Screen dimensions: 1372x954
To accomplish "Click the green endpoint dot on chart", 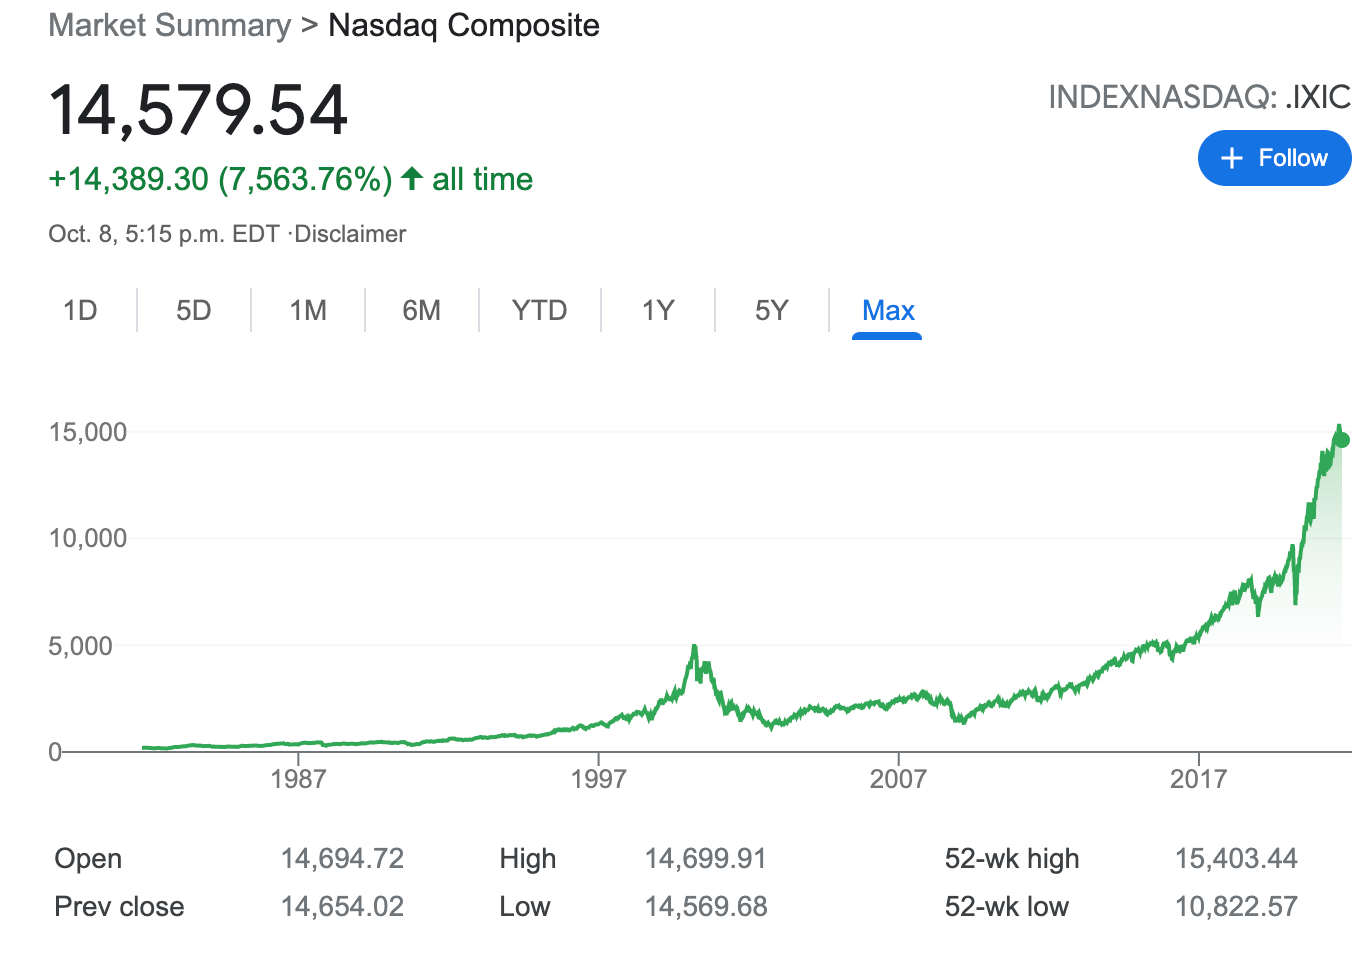I will [1342, 440].
